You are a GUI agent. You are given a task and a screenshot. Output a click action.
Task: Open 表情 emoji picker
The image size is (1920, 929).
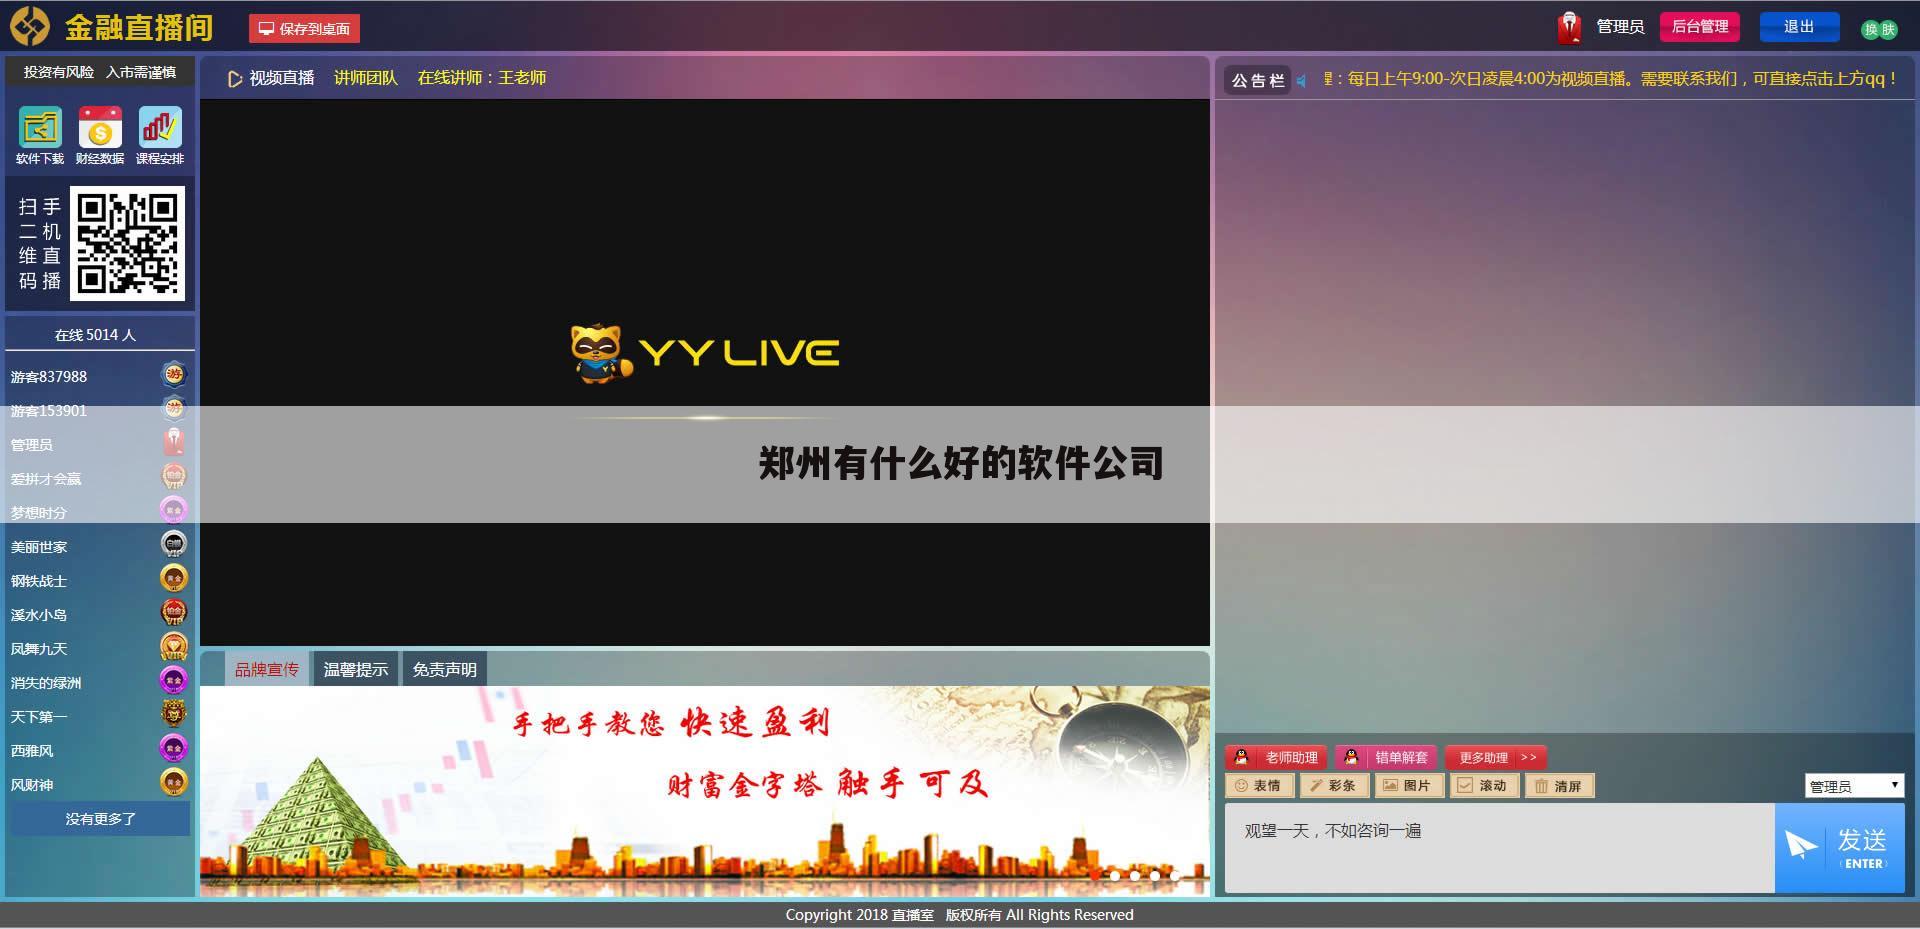tap(1259, 786)
